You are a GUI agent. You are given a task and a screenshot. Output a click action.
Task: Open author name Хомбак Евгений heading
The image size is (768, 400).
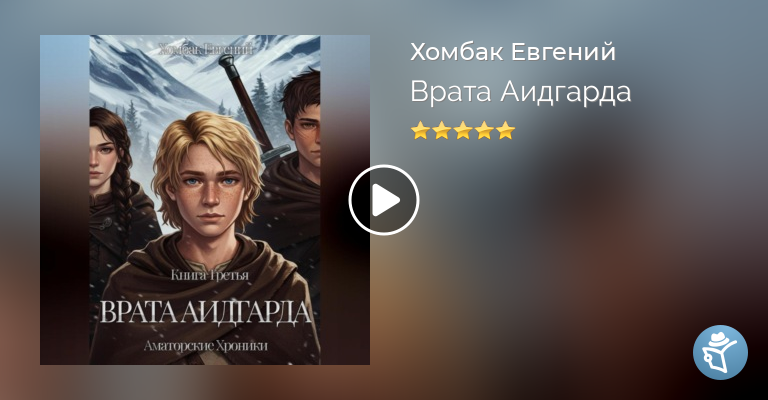[512, 51]
